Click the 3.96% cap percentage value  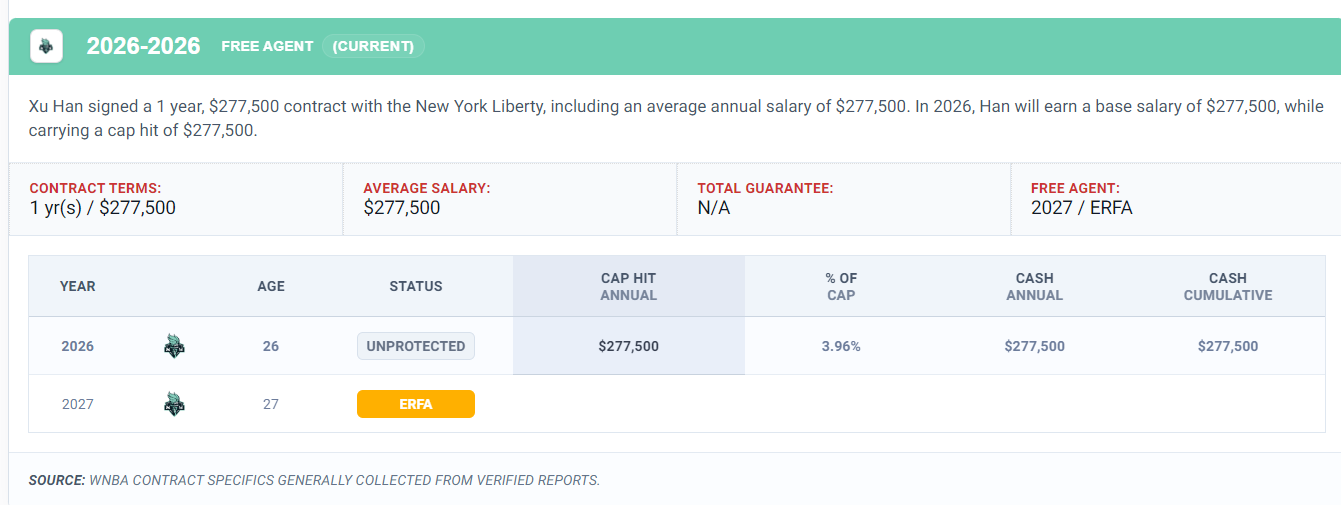pos(841,346)
